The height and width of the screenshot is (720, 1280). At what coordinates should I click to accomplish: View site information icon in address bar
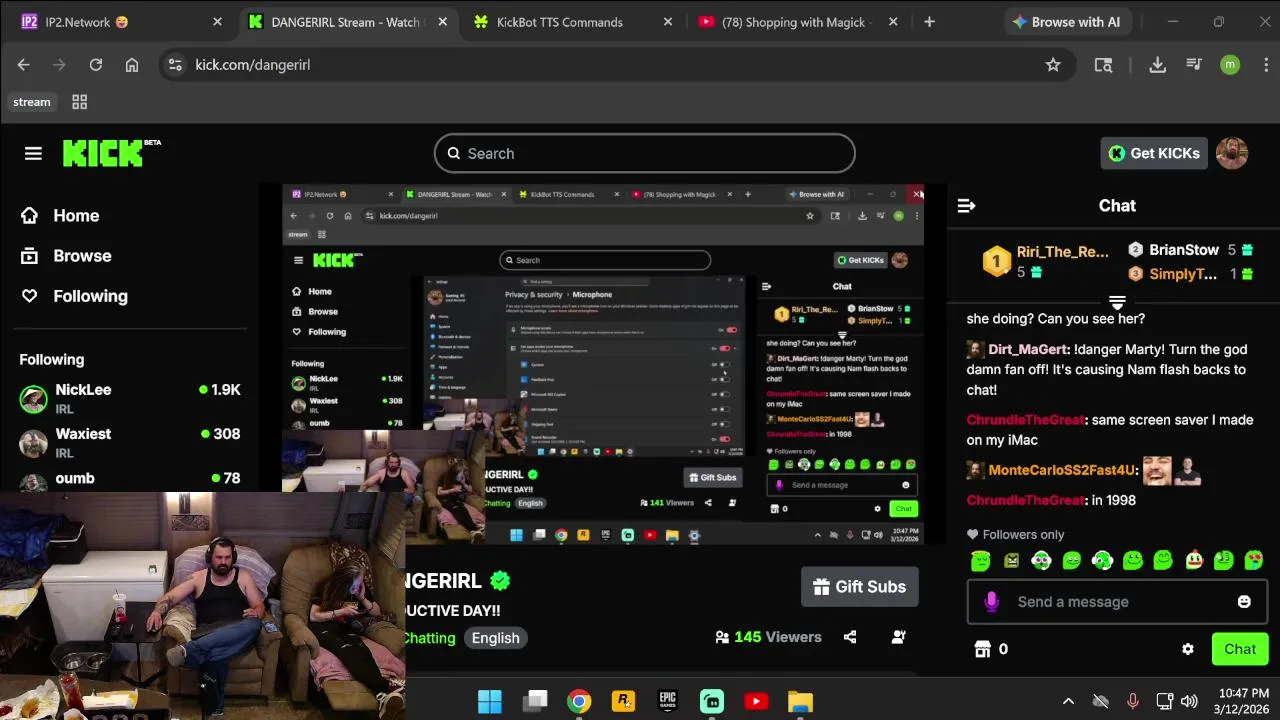[175, 64]
